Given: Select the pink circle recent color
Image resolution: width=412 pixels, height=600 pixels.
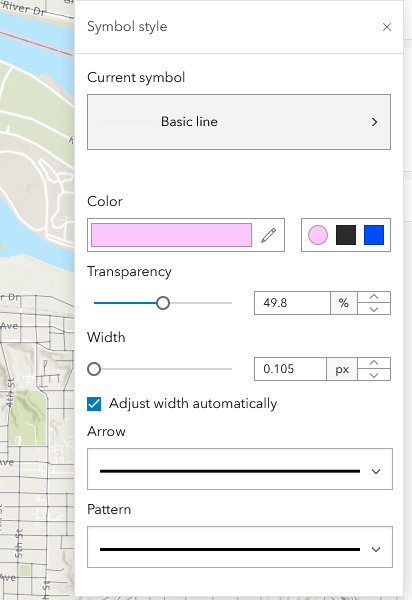Looking at the screenshot, I should 318,235.
